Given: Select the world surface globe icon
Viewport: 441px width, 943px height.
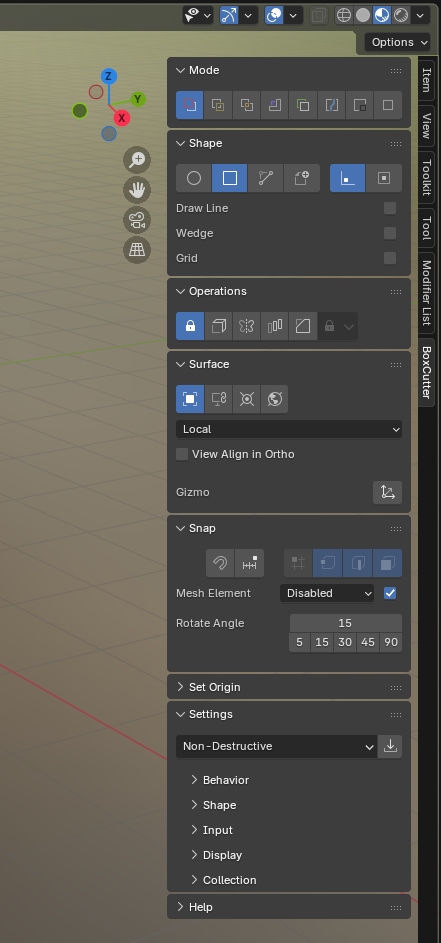Looking at the screenshot, I should [275, 399].
